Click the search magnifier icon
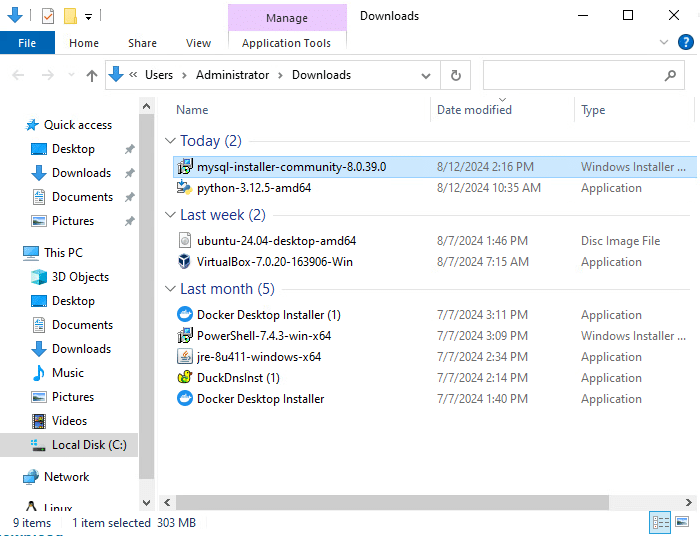 pos(670,75)
